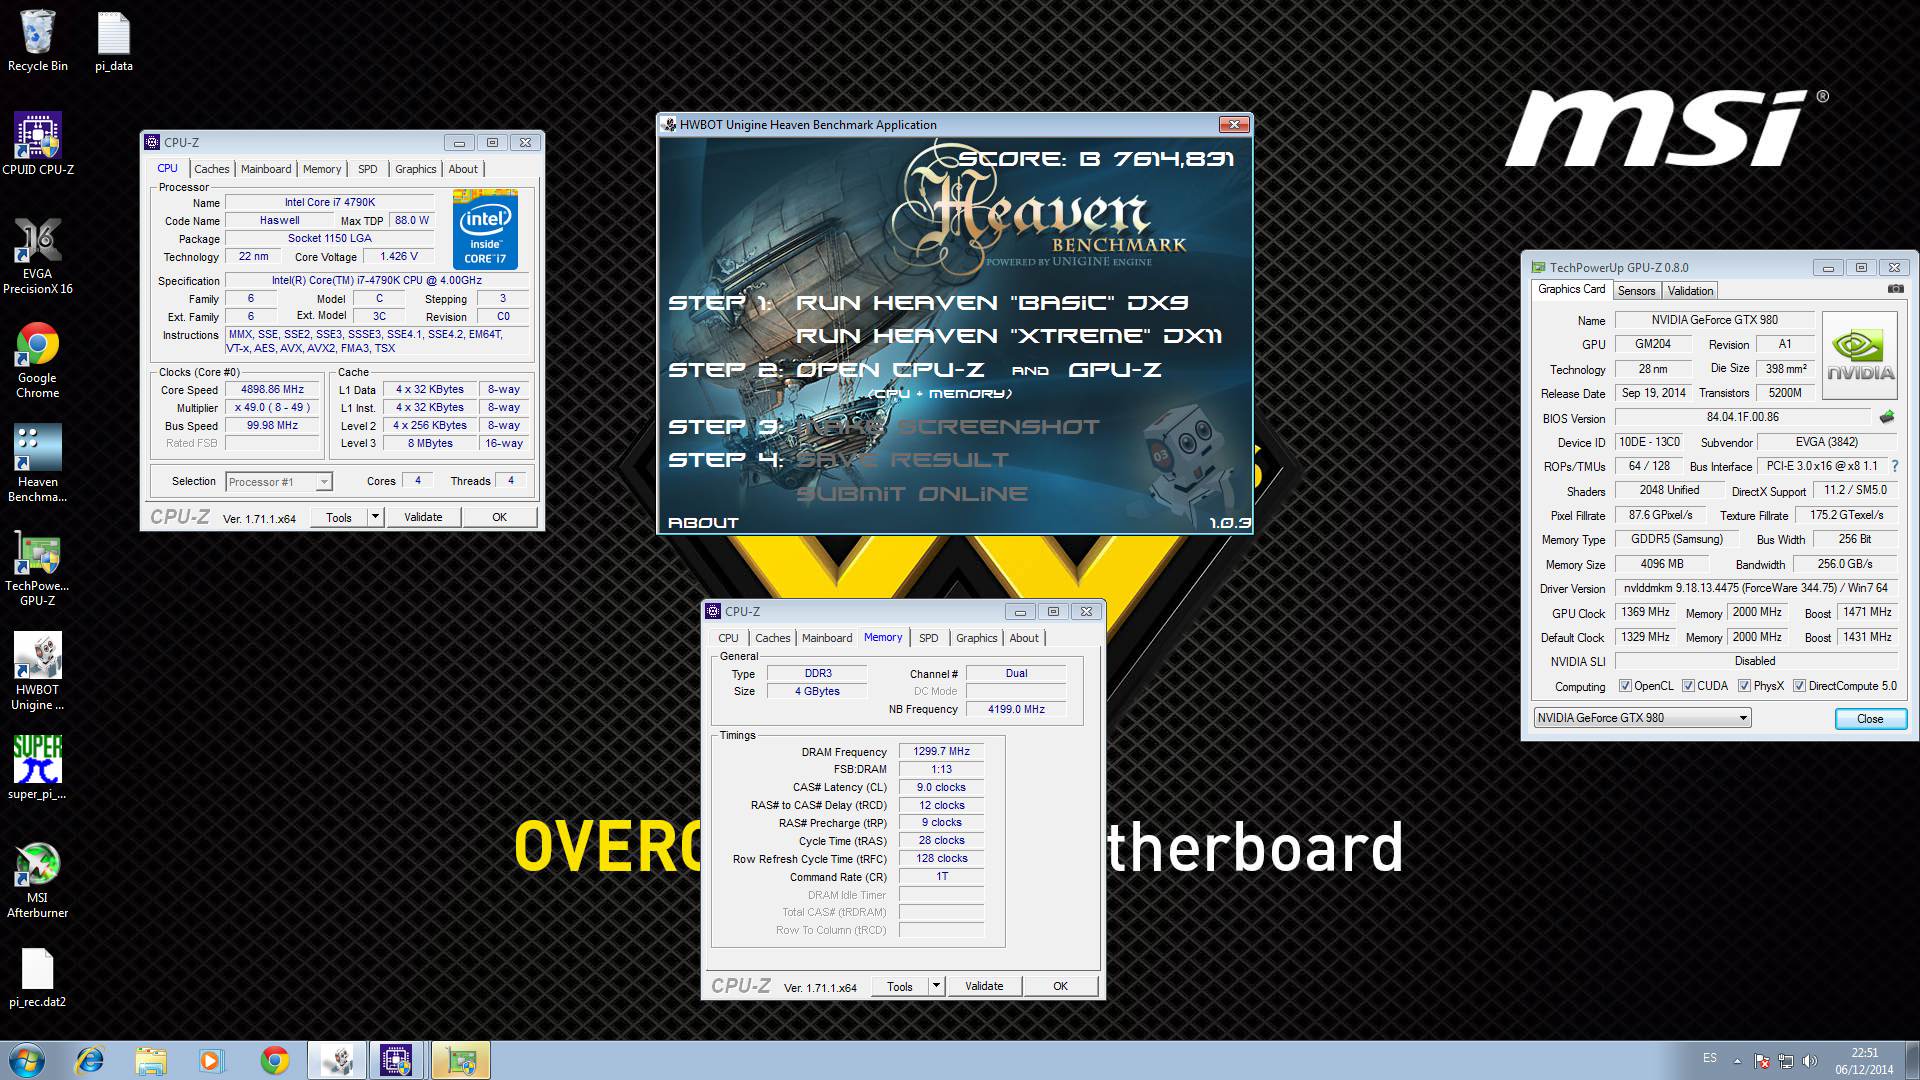Open SPD tab in top CPU-Z window
Viewport: 1920px width, 1080px height.
pyautogui.click(x=368, y=169)
